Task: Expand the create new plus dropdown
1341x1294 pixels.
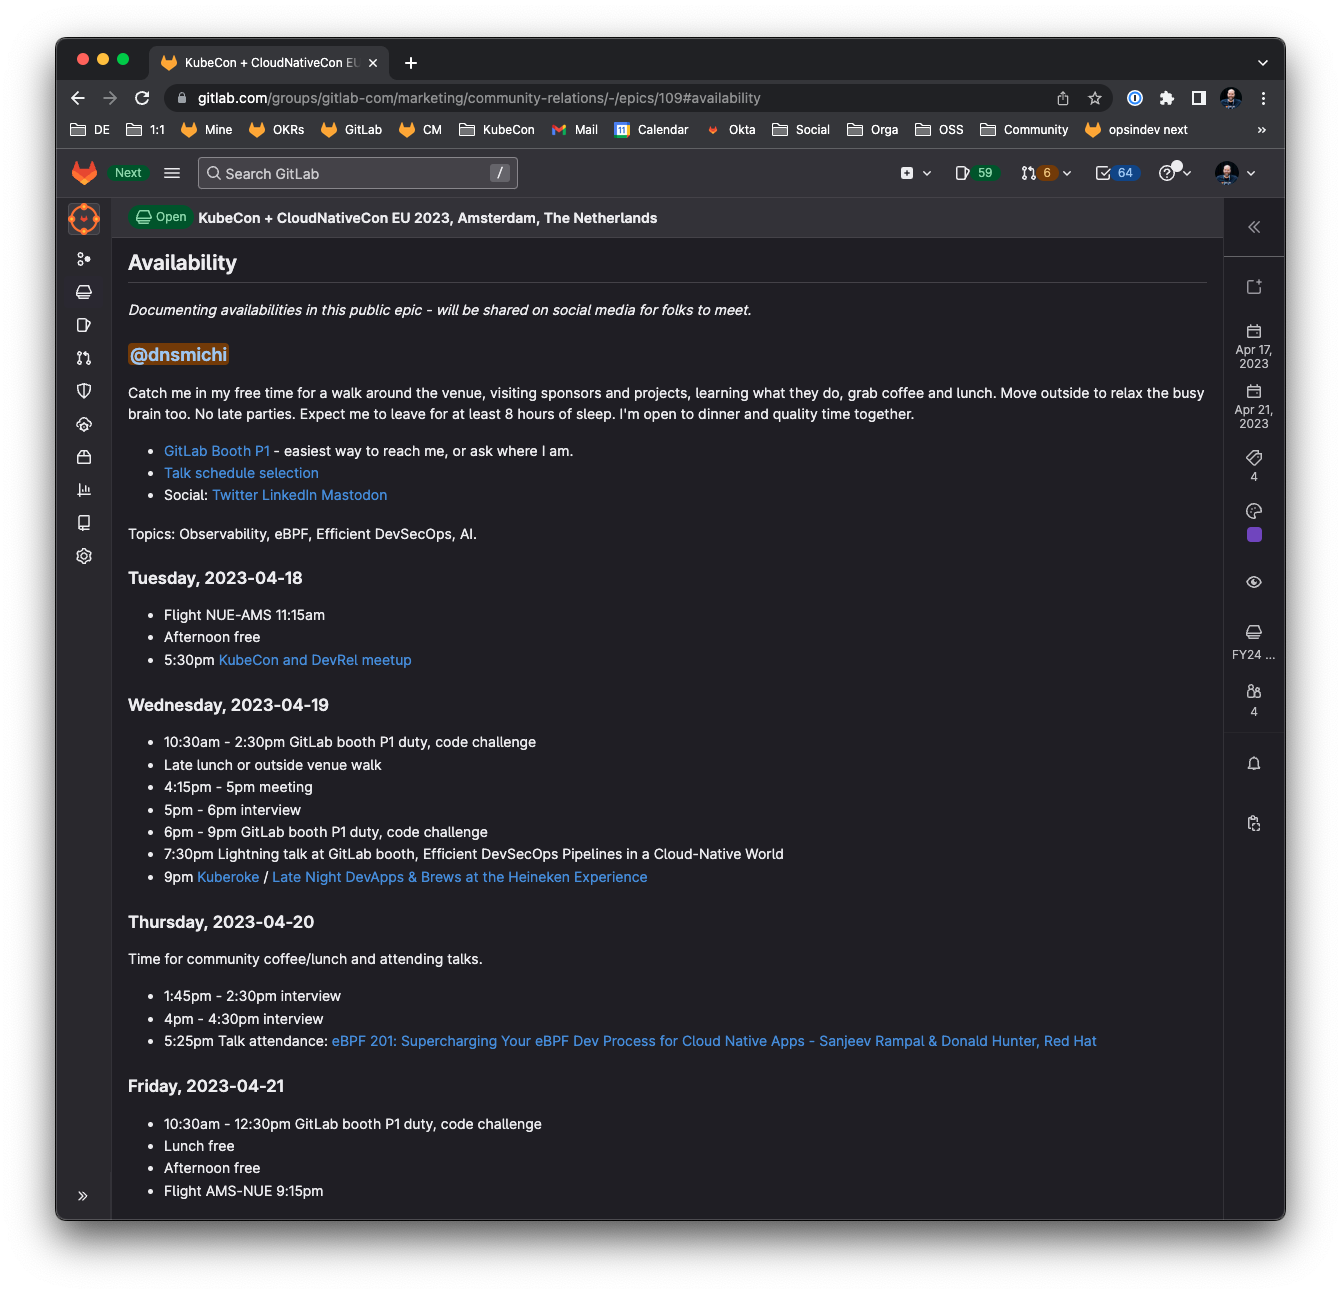Action: click(x=915, y=173)
